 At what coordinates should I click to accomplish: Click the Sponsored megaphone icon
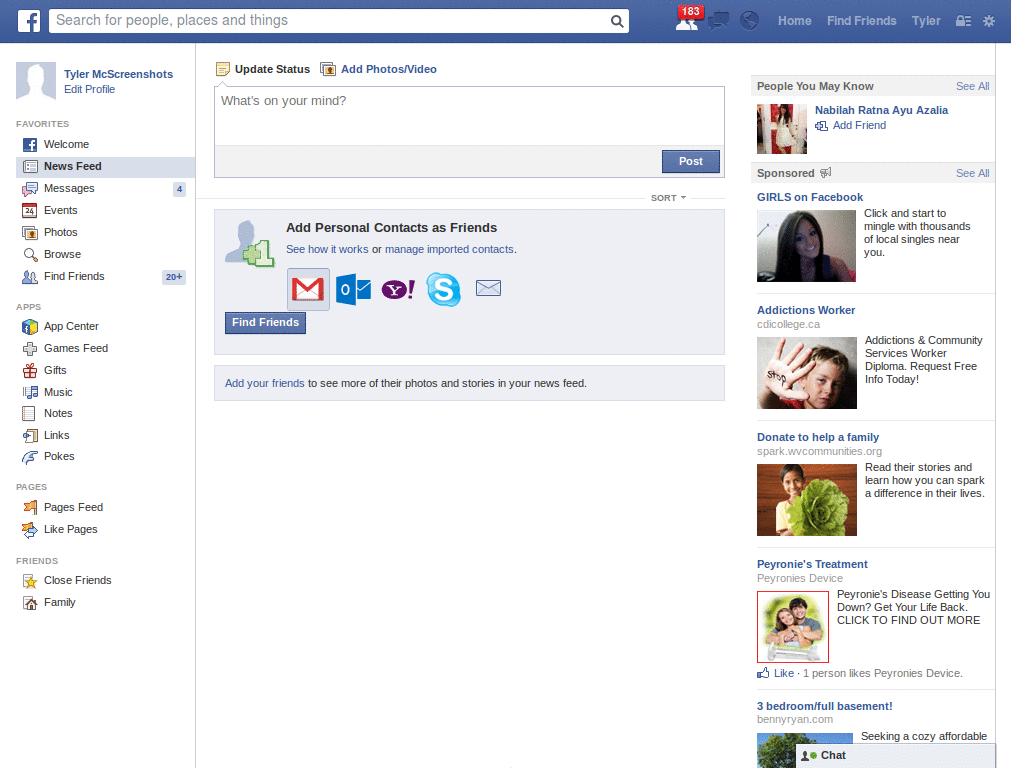[825, 172]
